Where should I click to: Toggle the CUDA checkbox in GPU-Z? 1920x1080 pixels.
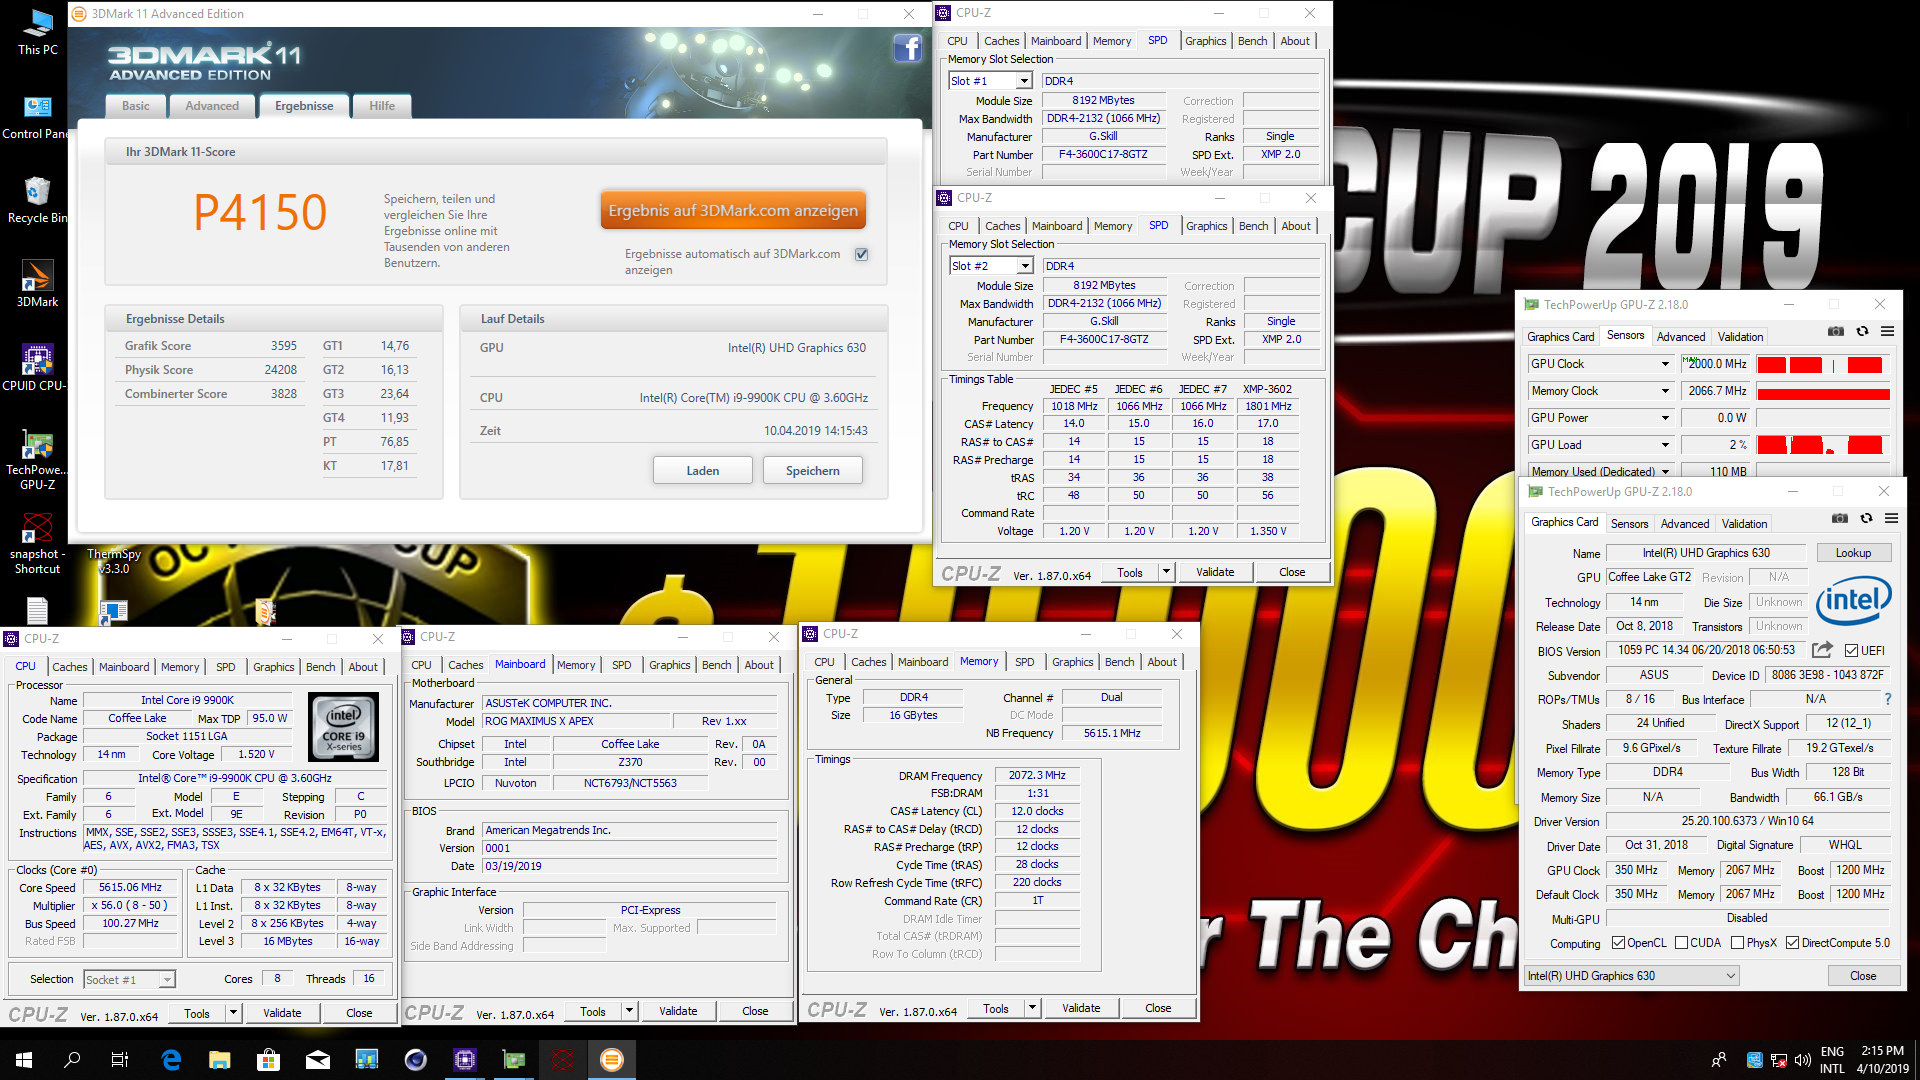(1681, 943)
